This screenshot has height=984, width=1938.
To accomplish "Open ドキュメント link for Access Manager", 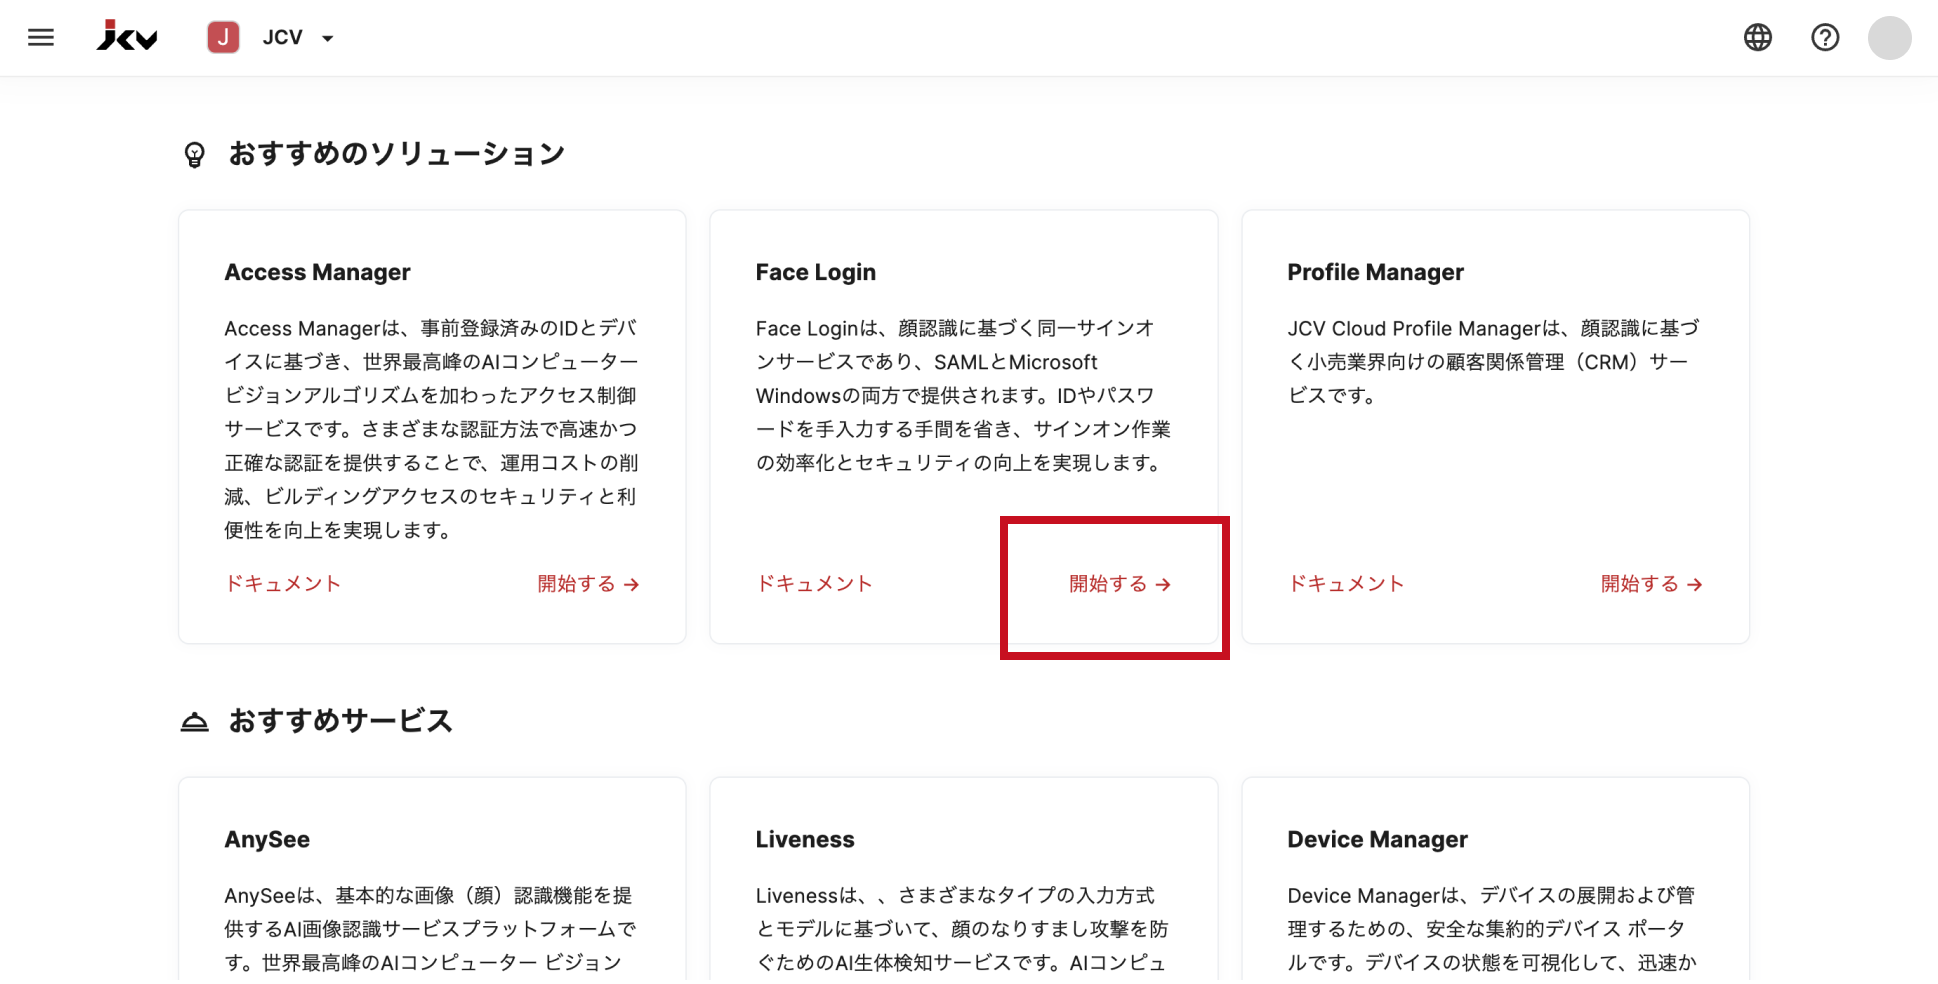I will pos(283,583).
